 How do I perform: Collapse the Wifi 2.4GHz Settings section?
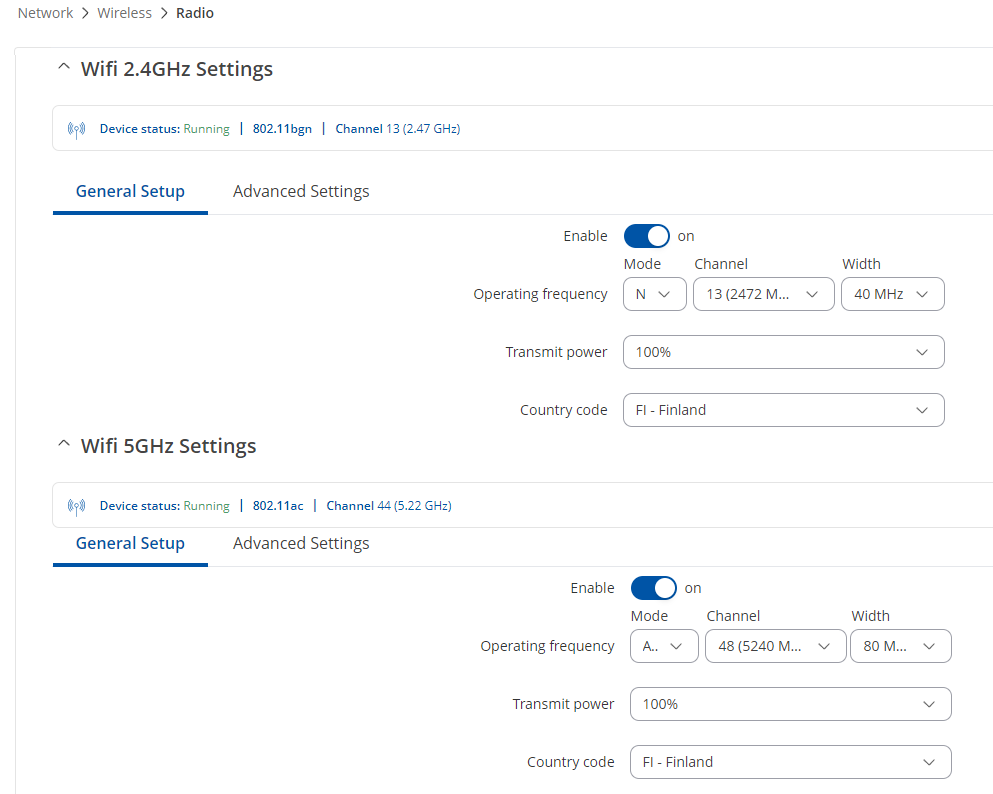(64, 66)
